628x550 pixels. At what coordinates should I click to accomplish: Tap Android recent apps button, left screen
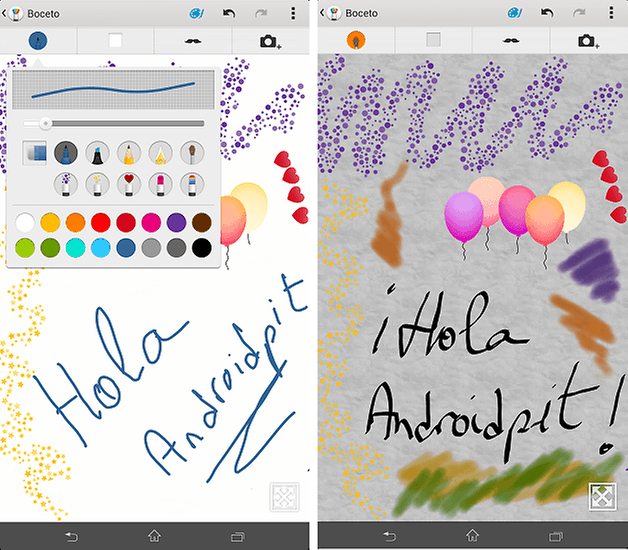click(238, 536)
